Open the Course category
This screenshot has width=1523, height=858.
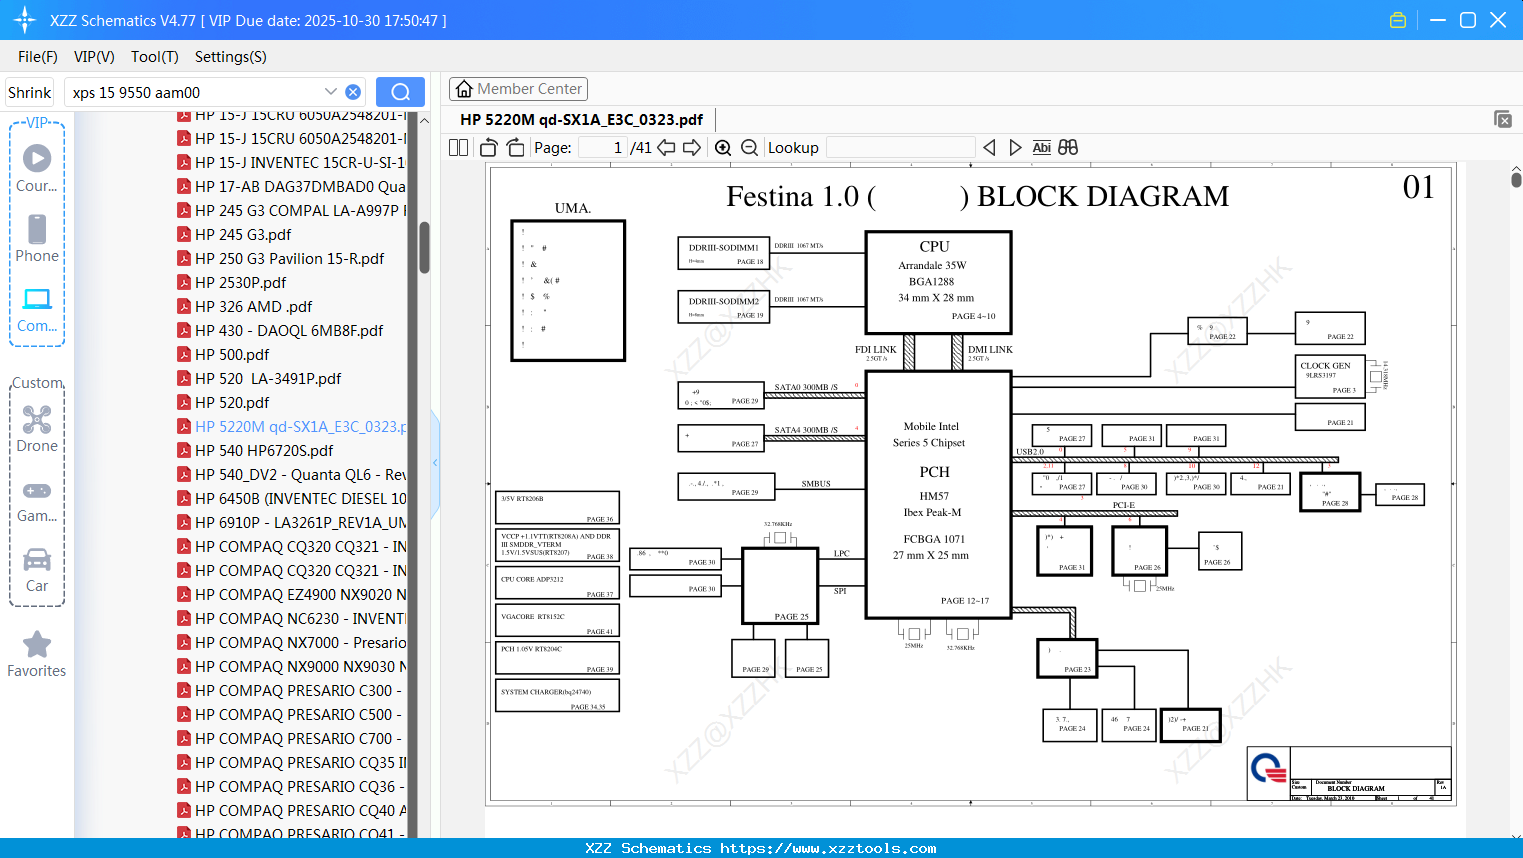(37, 169)
